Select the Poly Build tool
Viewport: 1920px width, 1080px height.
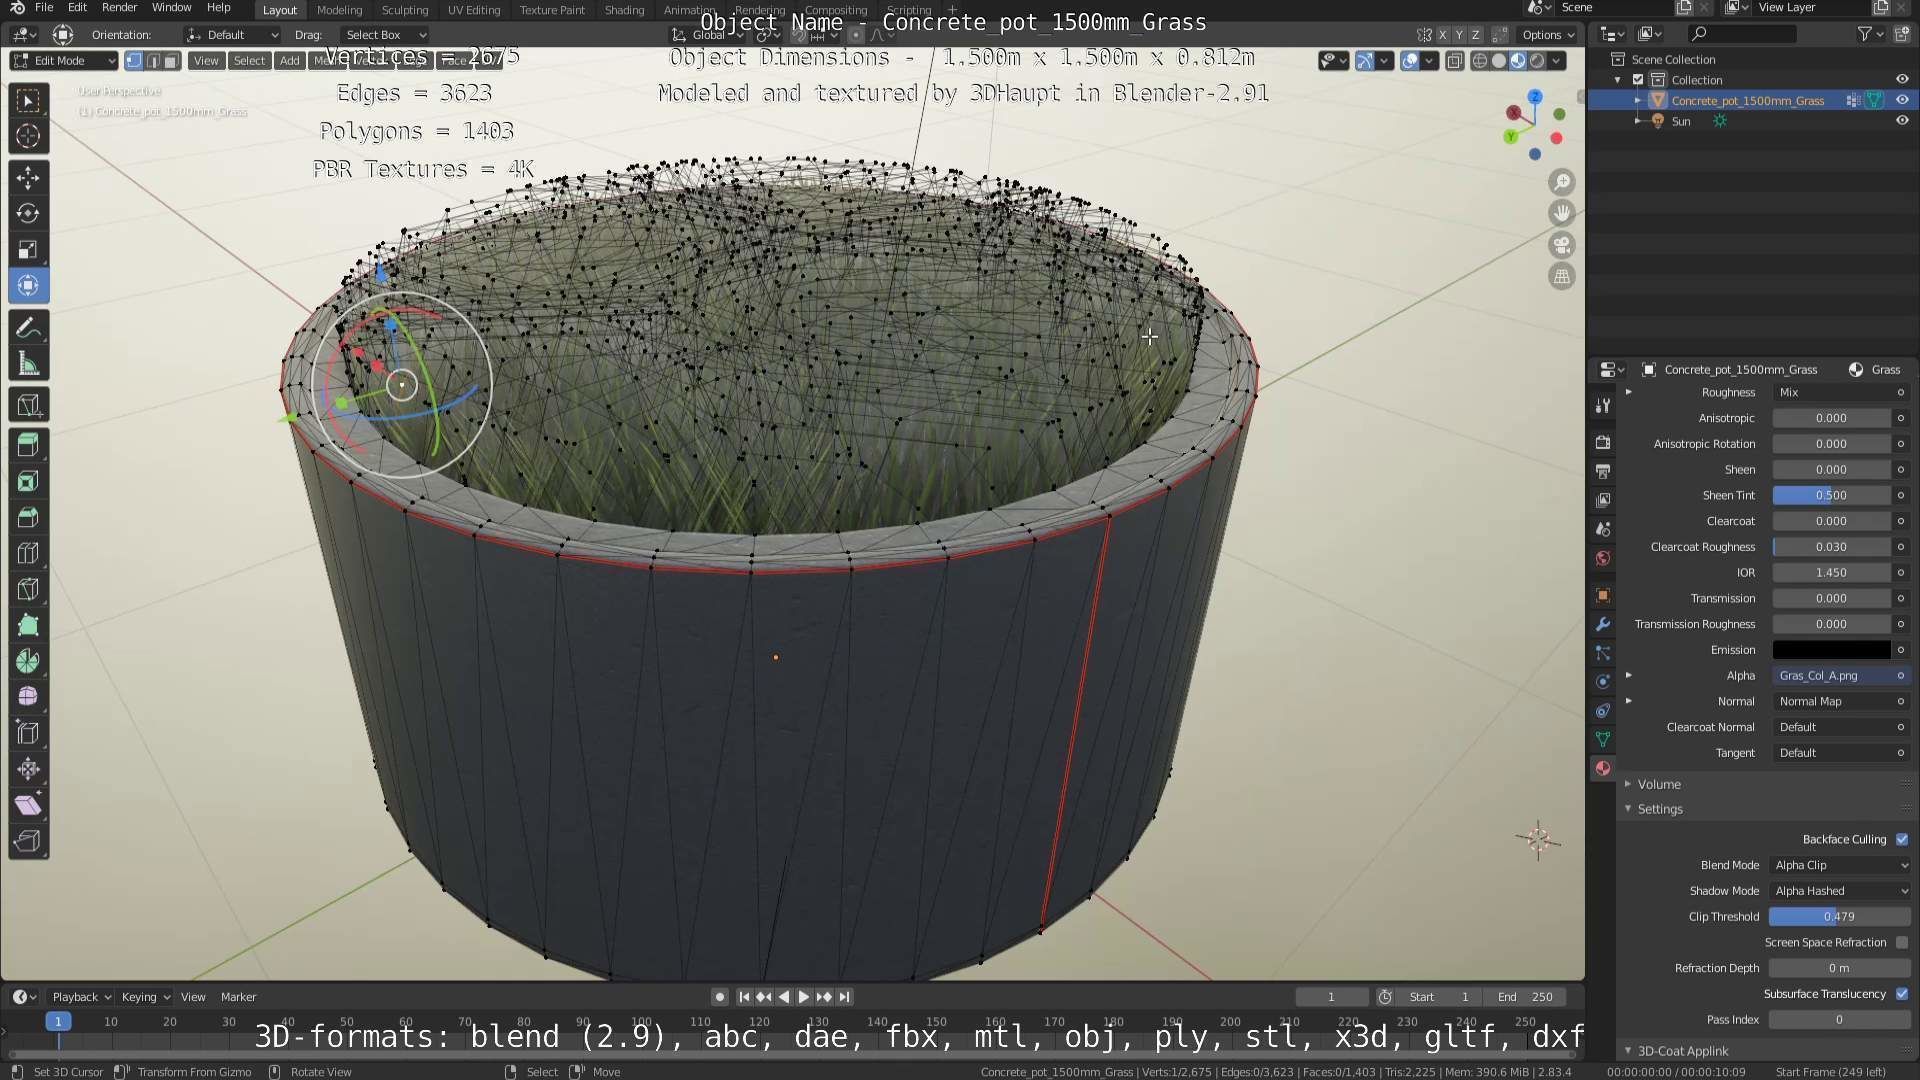click(28, 625)
